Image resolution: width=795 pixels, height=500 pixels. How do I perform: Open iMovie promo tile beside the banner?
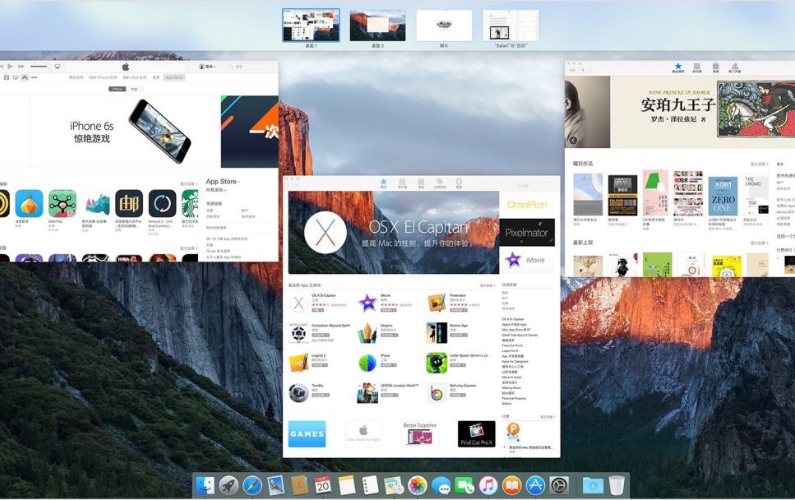pos(527,260)
